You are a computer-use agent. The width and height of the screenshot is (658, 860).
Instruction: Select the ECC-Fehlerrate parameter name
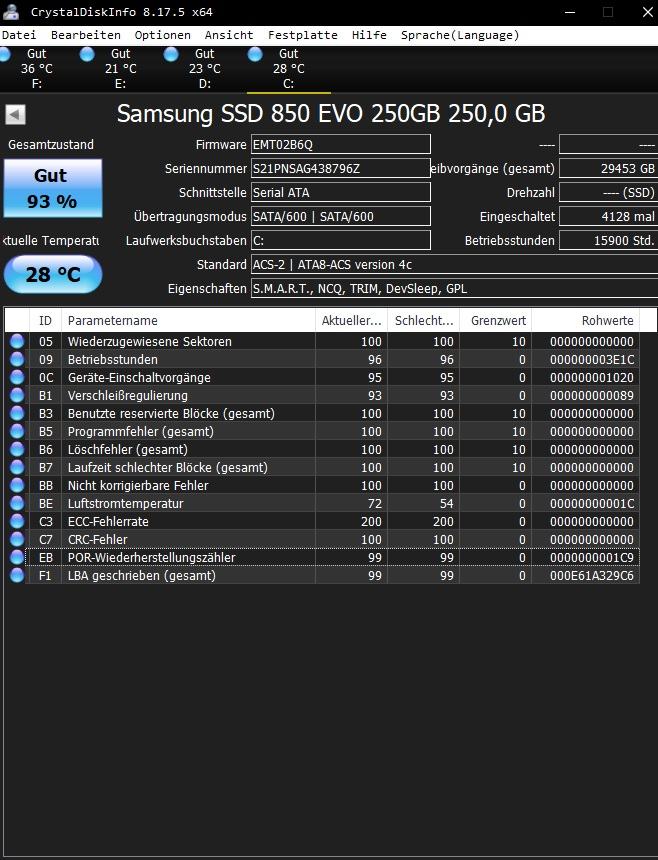(x=108, y=521)
